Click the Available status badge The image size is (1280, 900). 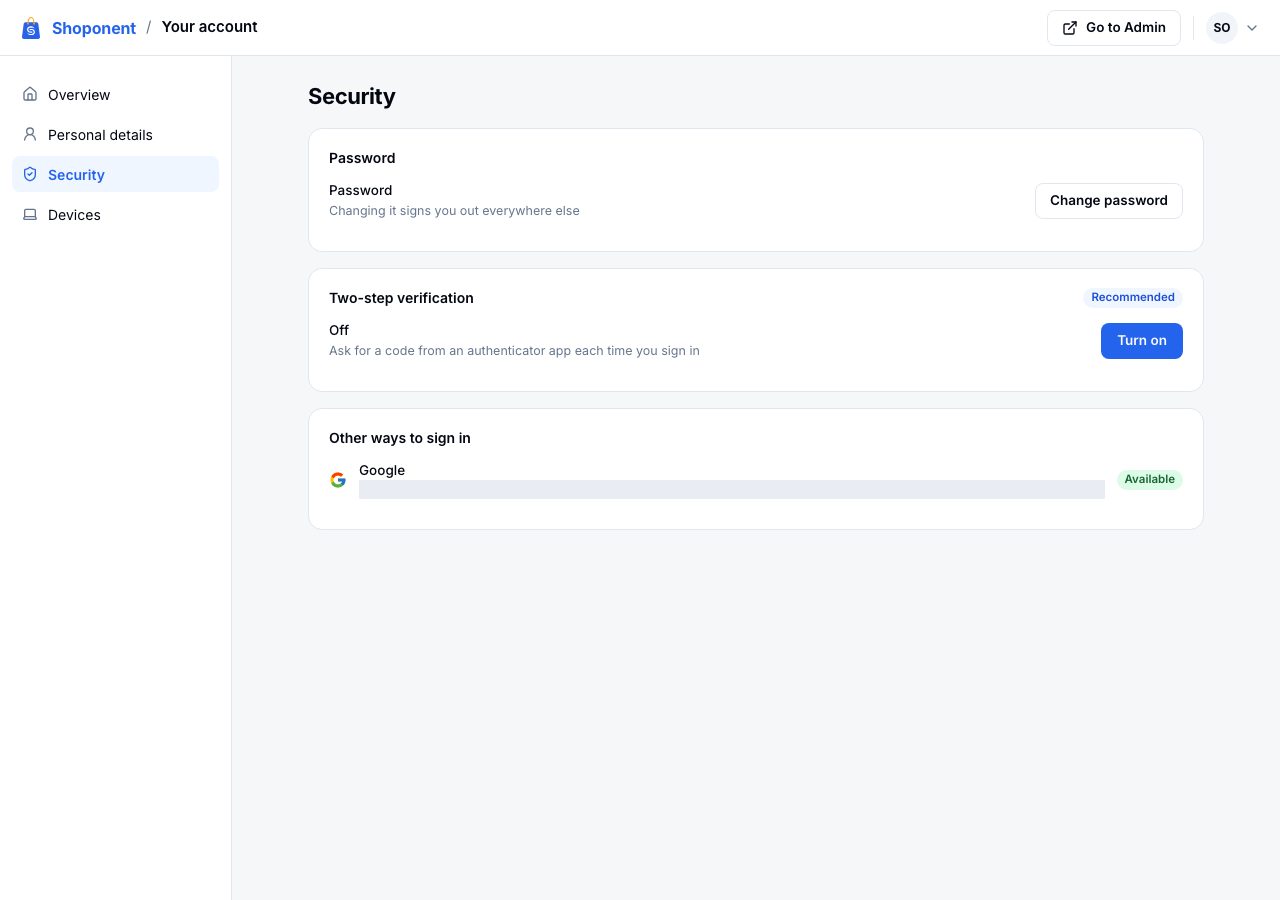tap(1150, 479)
